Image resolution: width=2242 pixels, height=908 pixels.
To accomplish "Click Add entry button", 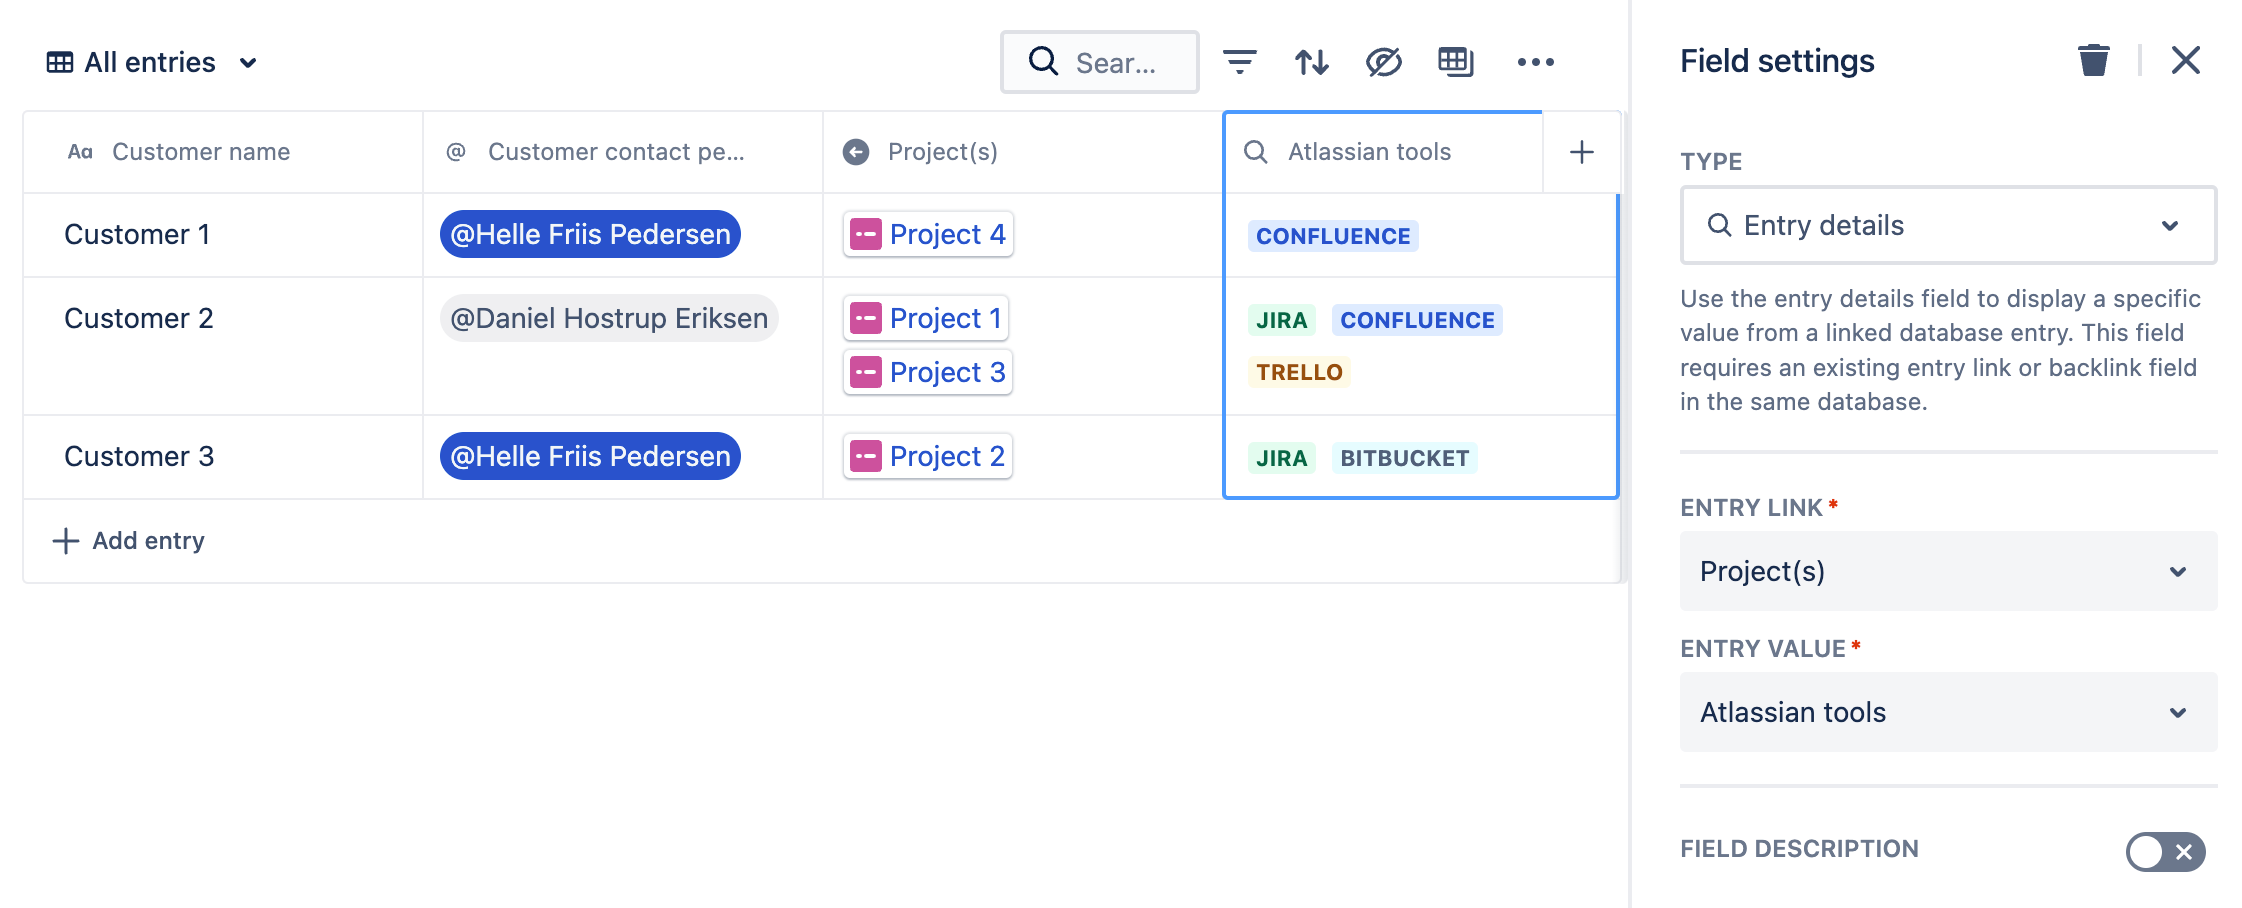I will (128, 541).
